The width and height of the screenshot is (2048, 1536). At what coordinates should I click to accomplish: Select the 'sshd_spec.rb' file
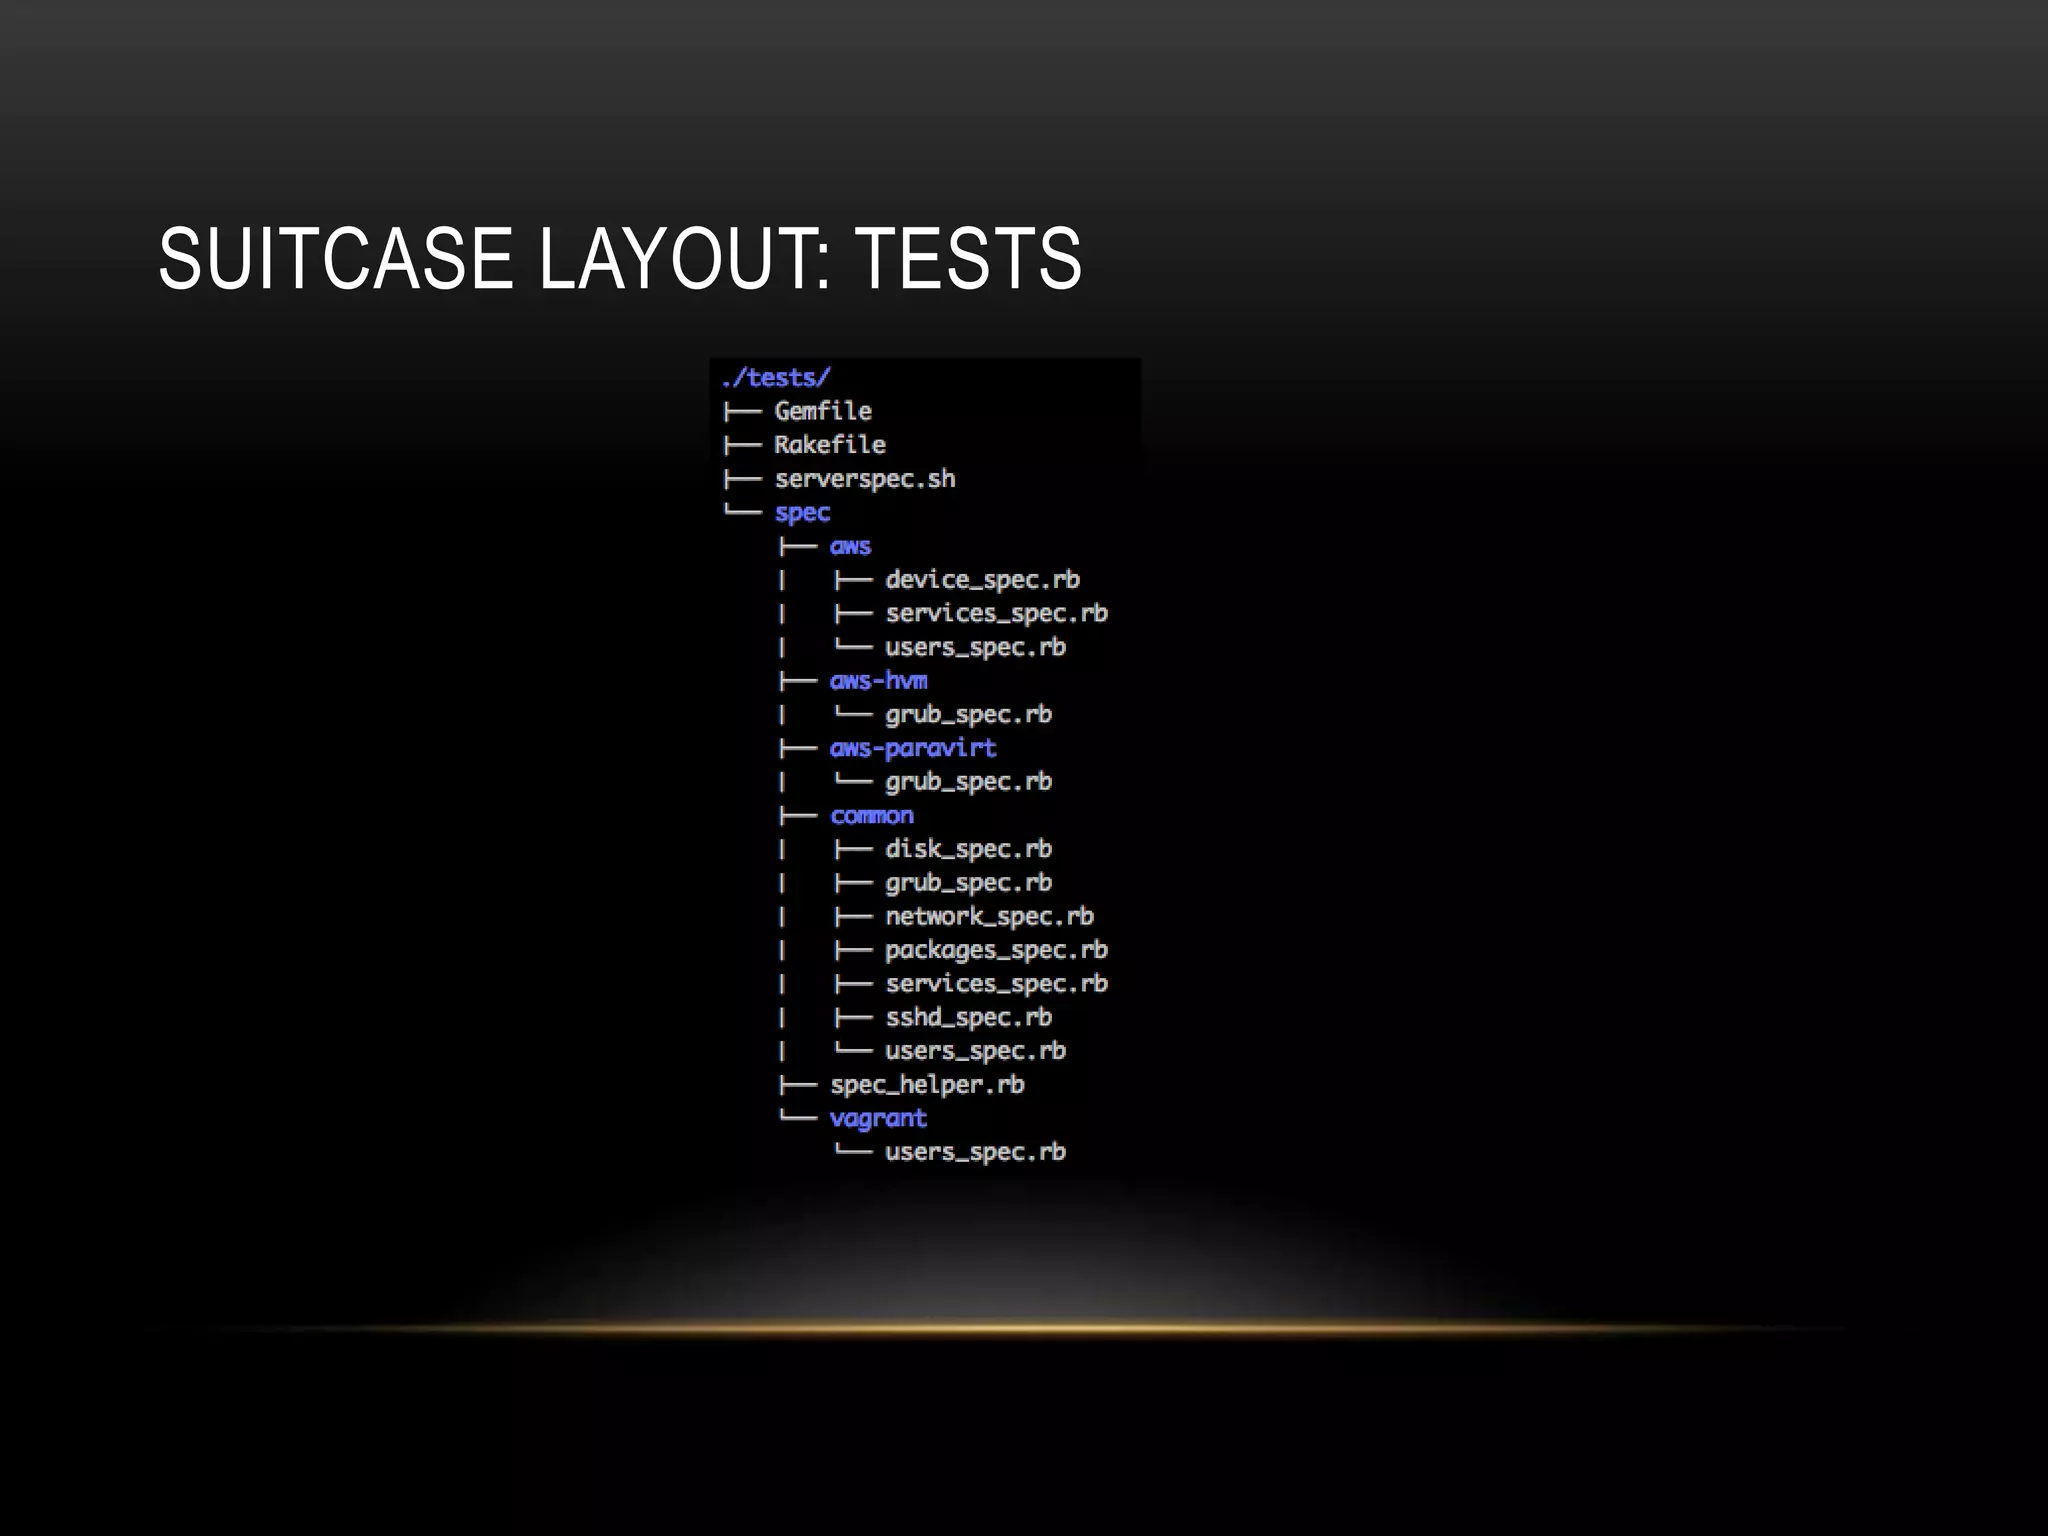pos(968,1017)
